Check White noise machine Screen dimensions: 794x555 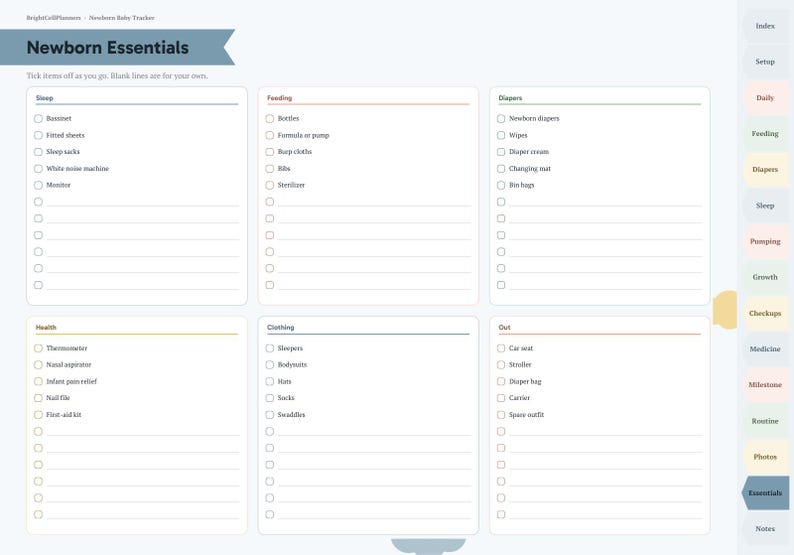[x=38, y=169]
